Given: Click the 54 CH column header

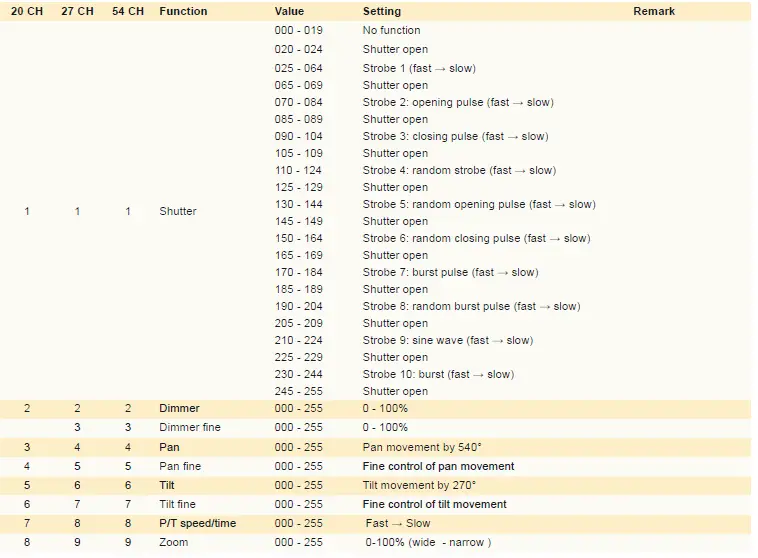Looking at the screenshot, I should click(128, 11).
